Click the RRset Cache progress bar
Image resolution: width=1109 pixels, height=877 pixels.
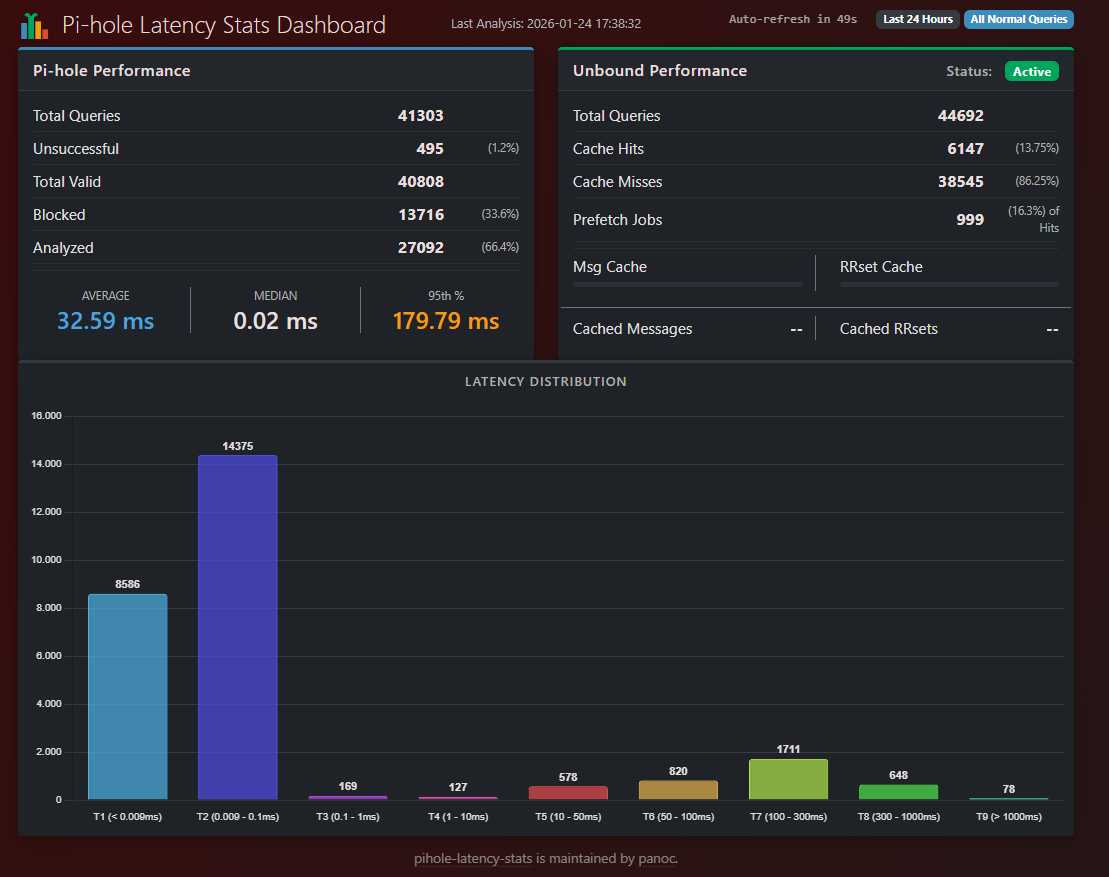click(x=948, y=285)
